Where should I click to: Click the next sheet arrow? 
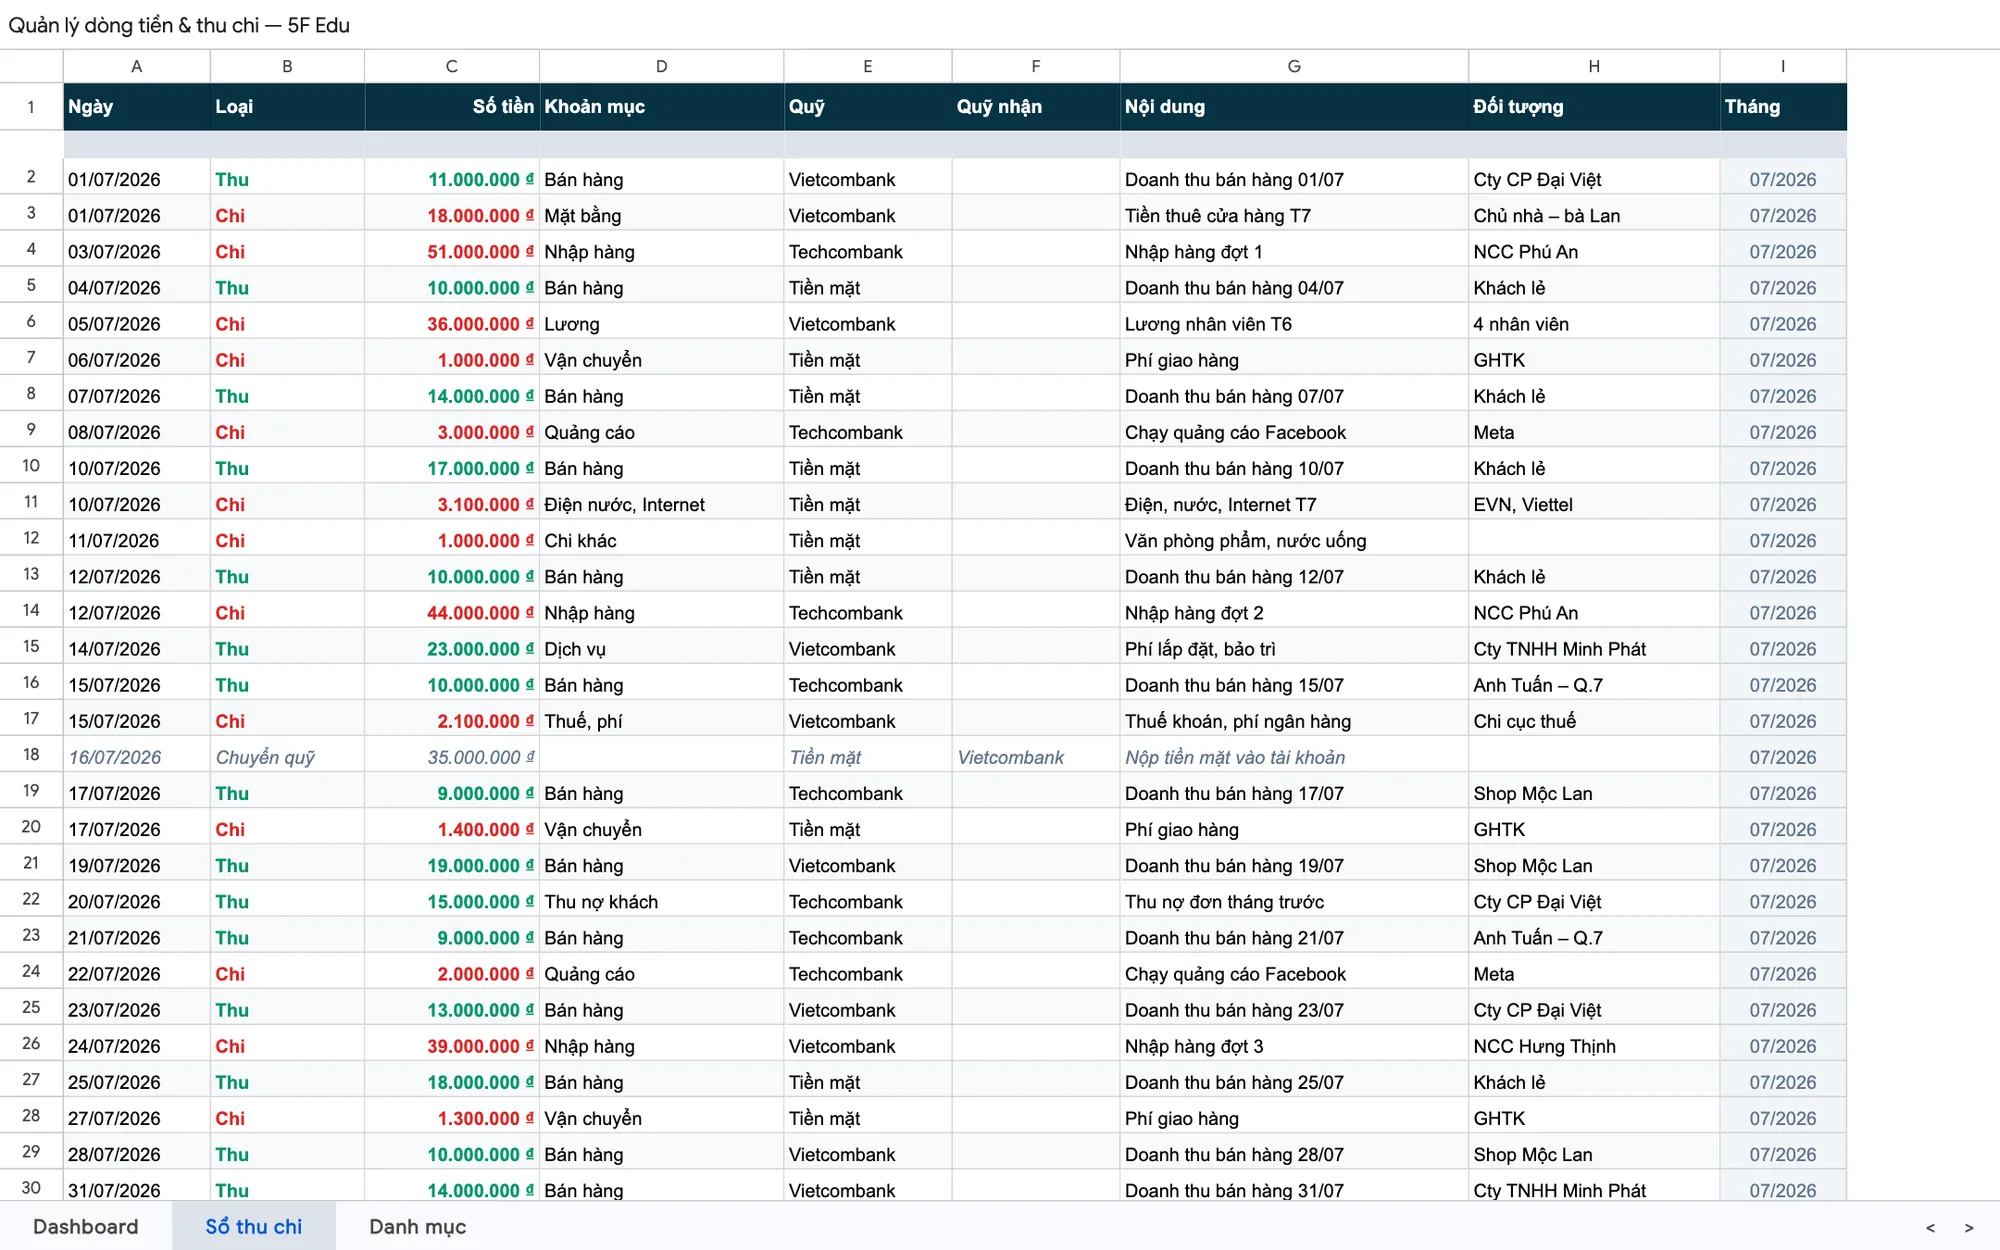[1969, 1227]
